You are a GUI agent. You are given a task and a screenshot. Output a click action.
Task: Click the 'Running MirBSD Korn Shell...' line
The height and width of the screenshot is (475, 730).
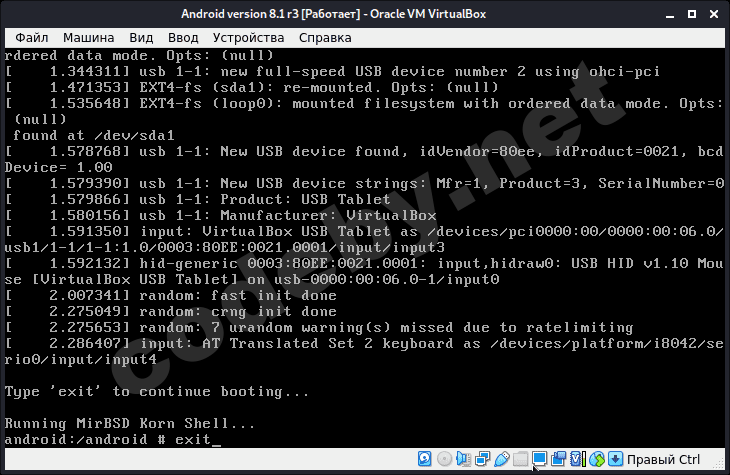(130, 423)
